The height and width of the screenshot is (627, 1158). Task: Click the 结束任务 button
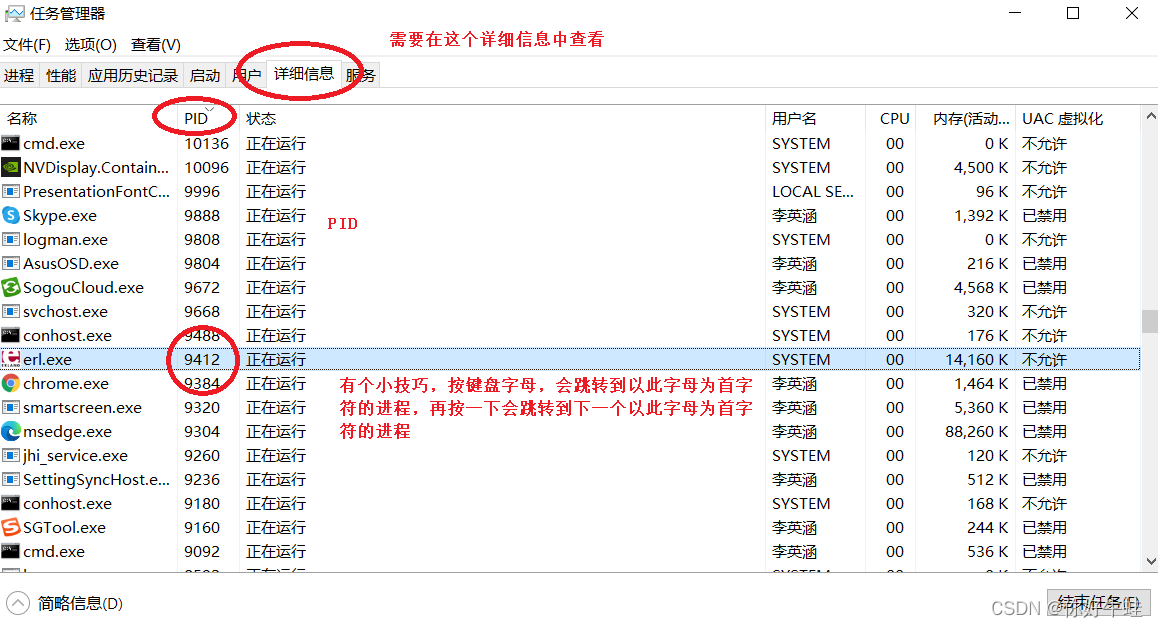pyautogui.click(x=1098, y=603)
